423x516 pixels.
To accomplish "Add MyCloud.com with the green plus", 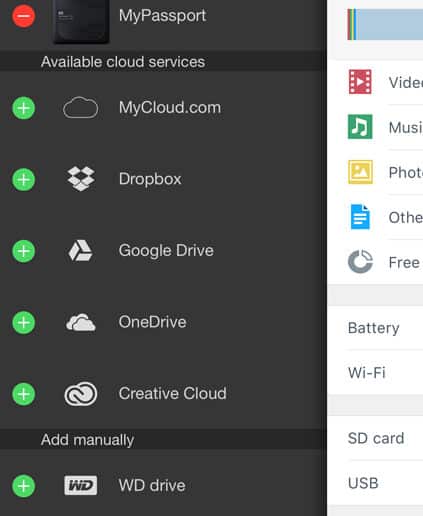I will coord(23,108).
